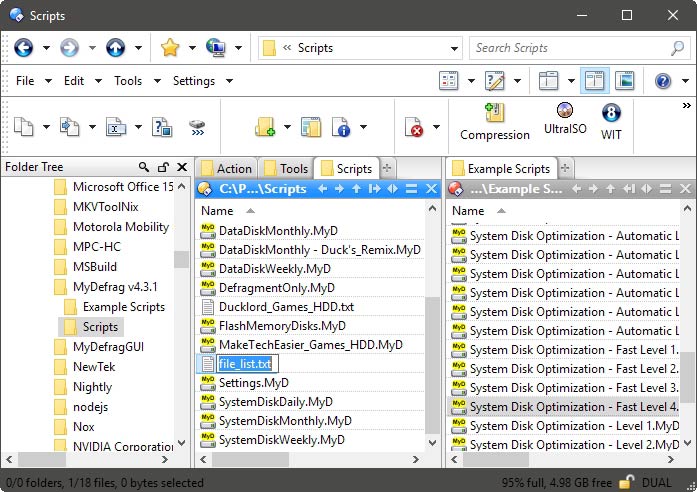Toggle dual pane layout view
Viewport: 697px width, 492px height.
click(594, 81)
